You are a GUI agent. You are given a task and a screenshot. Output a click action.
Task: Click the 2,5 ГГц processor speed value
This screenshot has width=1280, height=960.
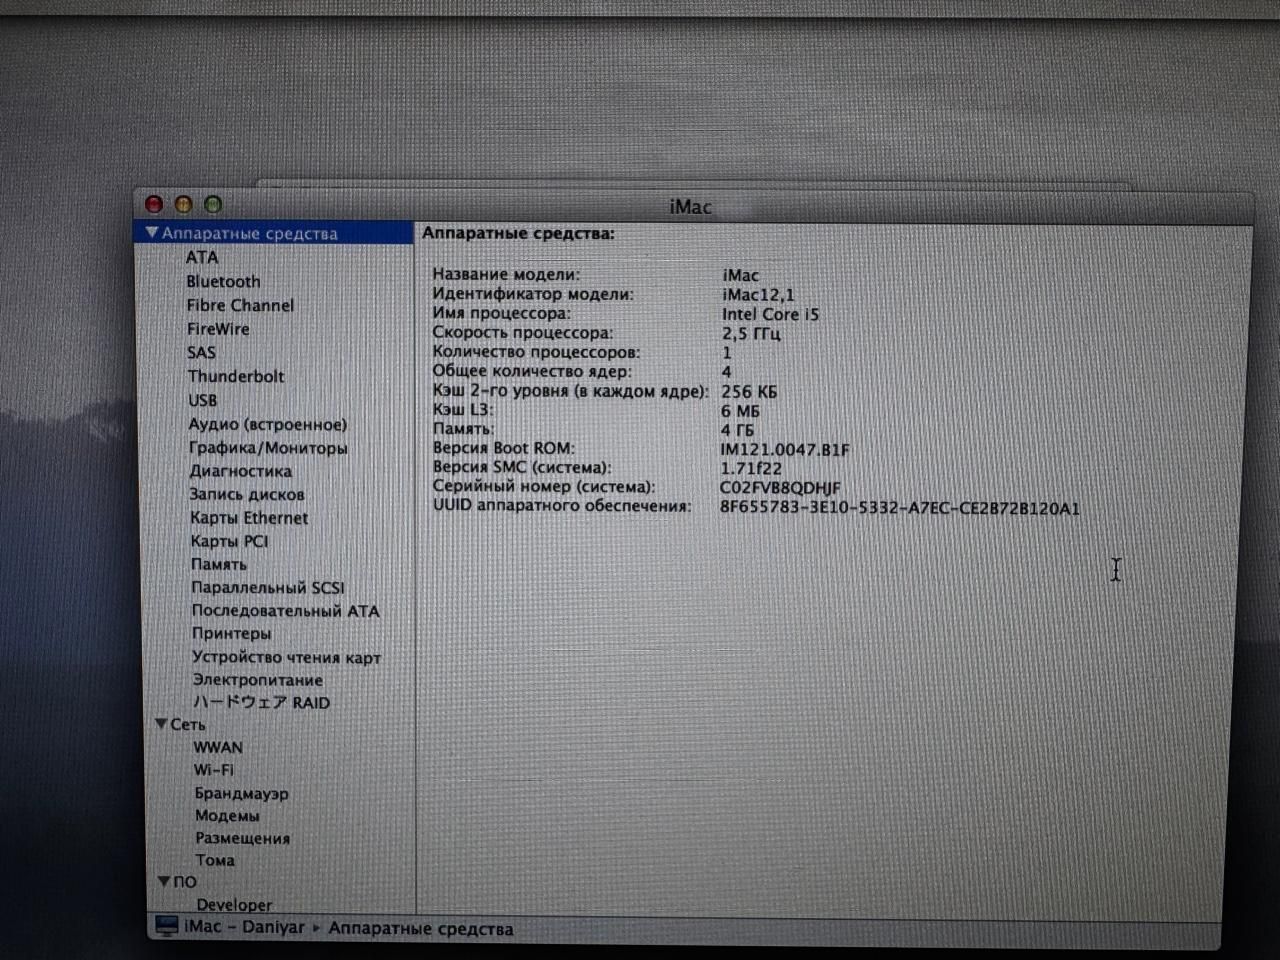(x=751, y=333)
